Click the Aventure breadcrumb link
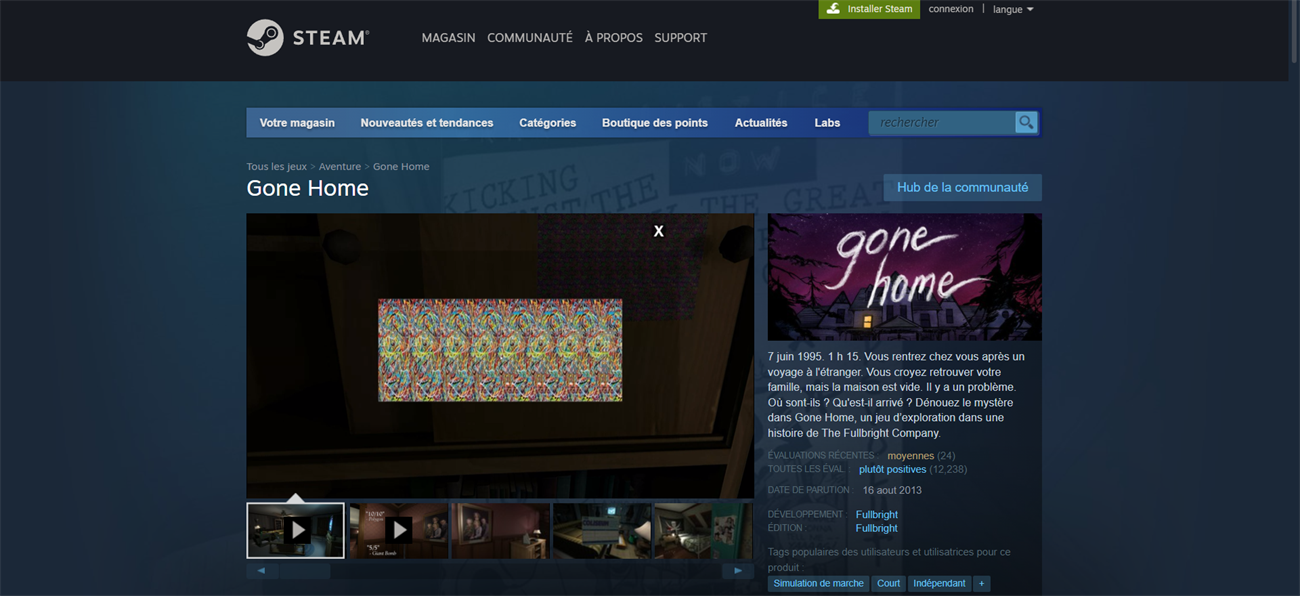1300x596 pixels. (x=340, y=167)
